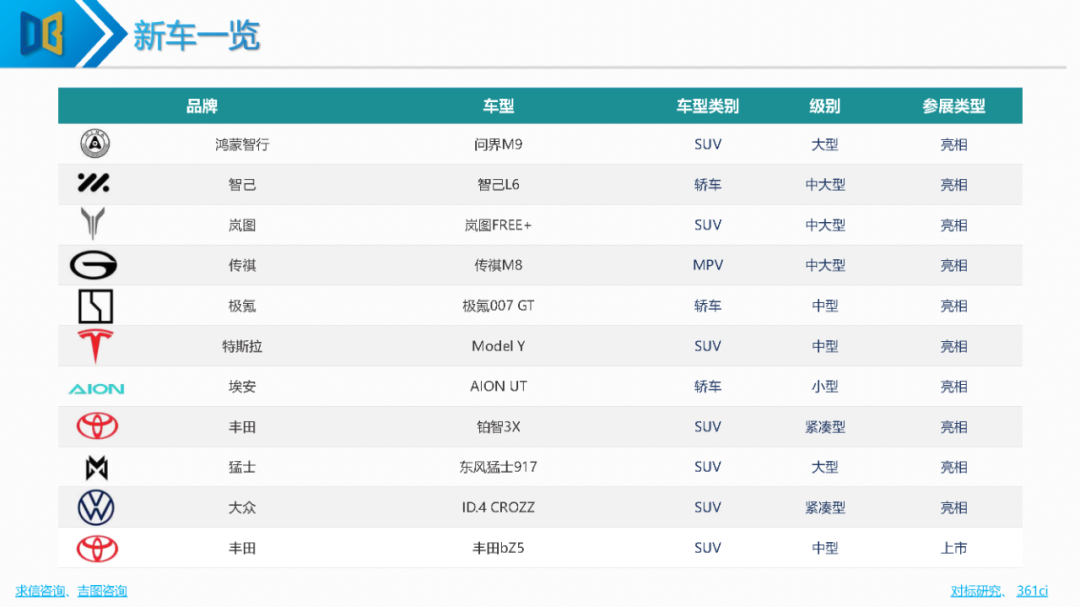Select the 智己 brand logo

pos(94,183)
